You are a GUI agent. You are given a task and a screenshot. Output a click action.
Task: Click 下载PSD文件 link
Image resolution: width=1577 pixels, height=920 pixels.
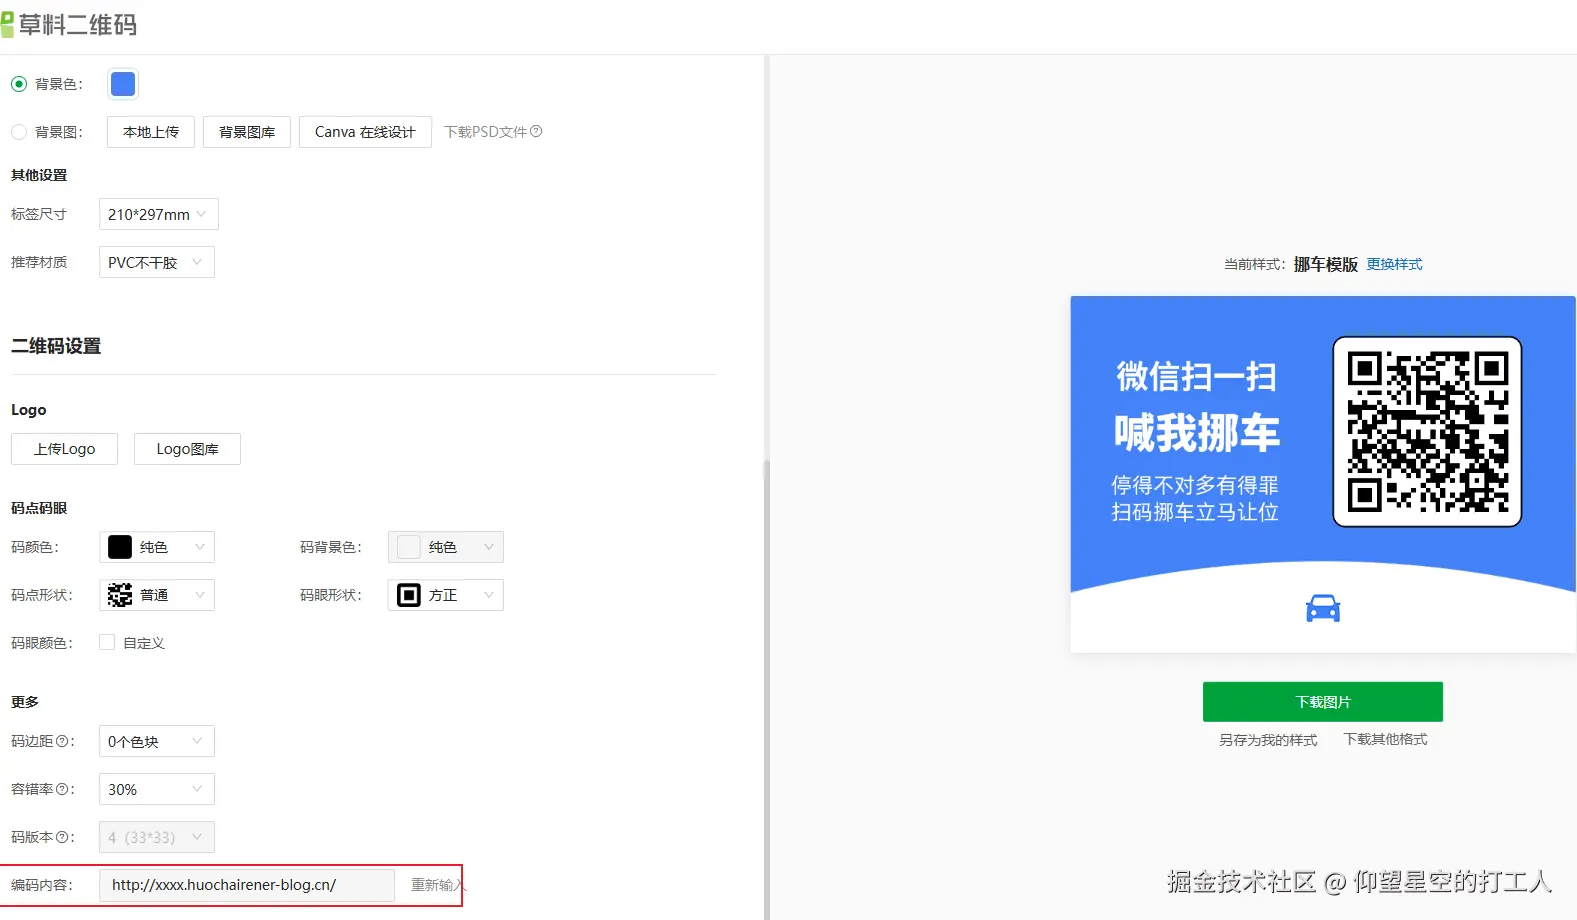(x=485, y=132)
